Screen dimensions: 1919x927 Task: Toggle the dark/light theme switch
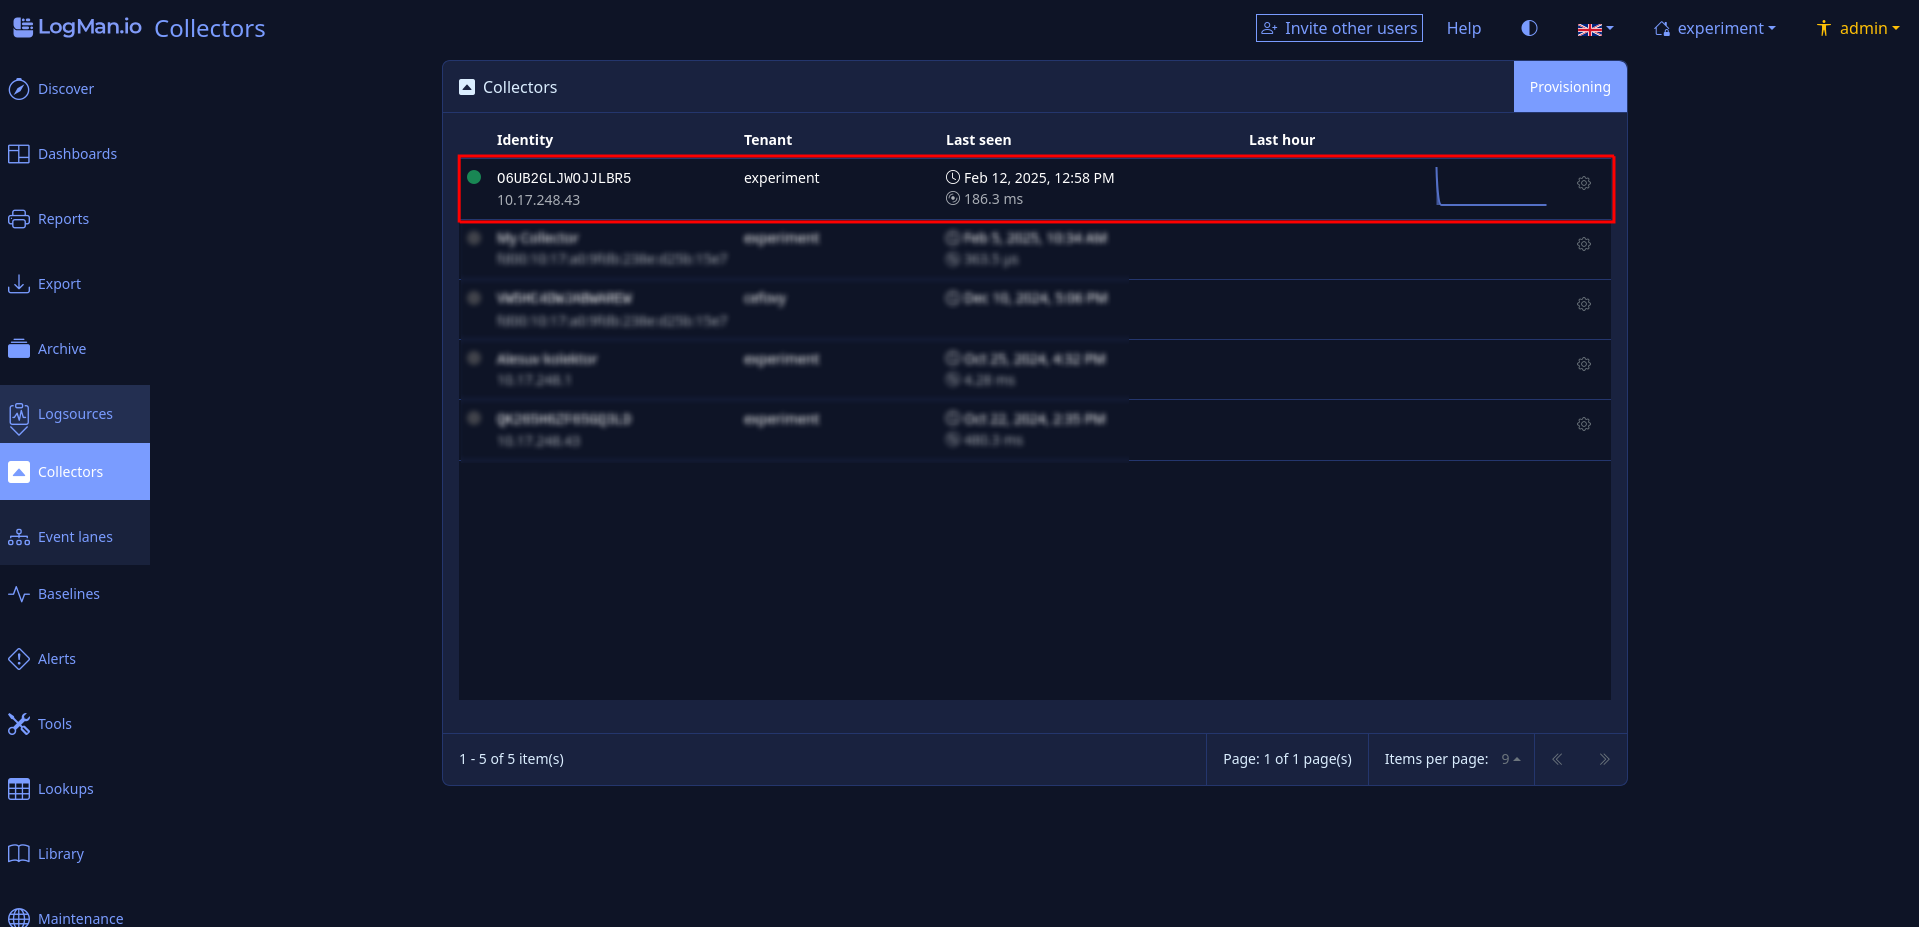coord(1529,29)
